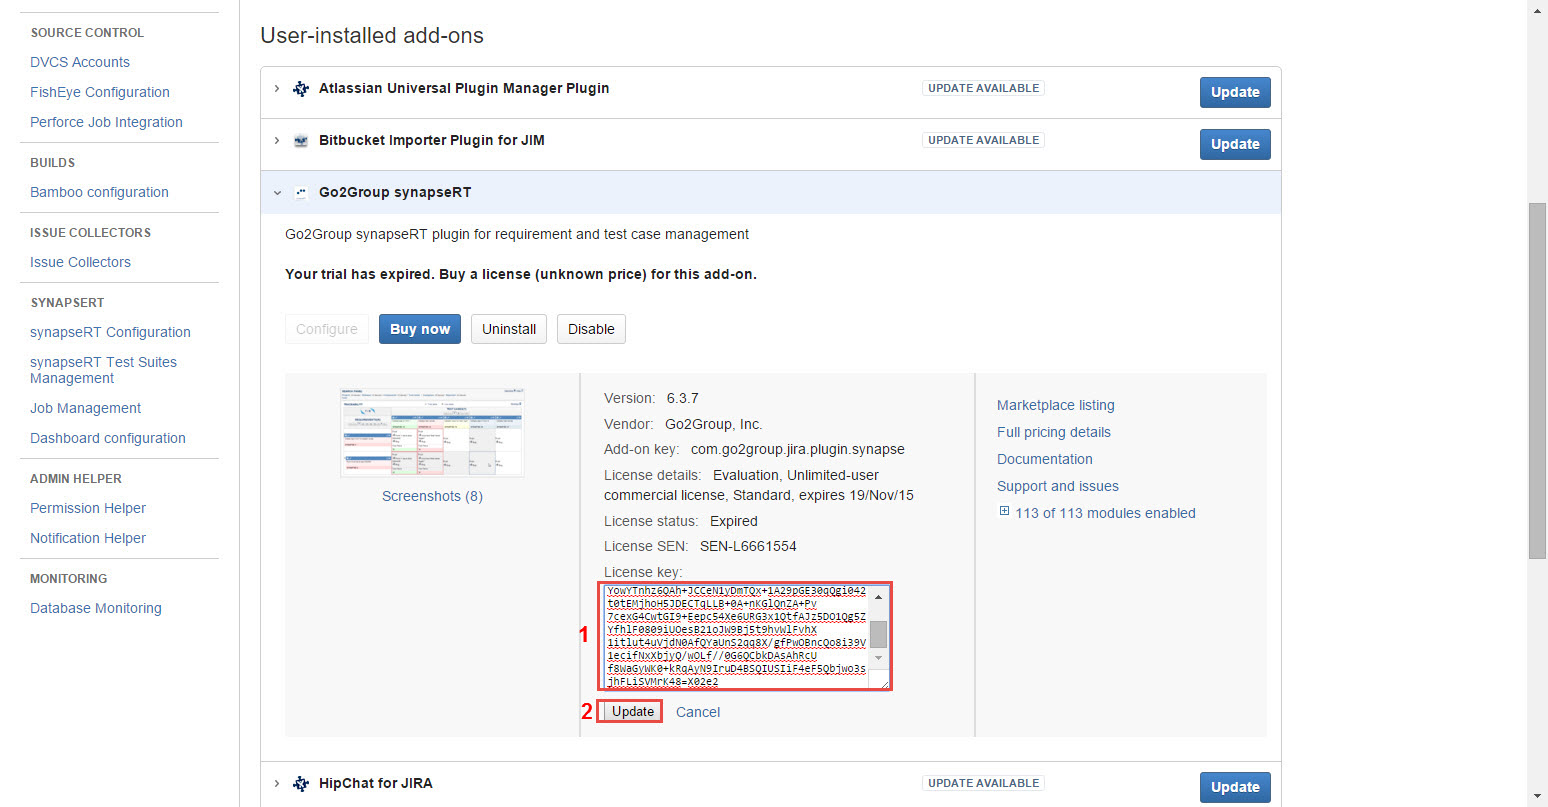Expand the HipChat for JIRA row
This screenshot has width=1548, height=807.
click(277, 783)
